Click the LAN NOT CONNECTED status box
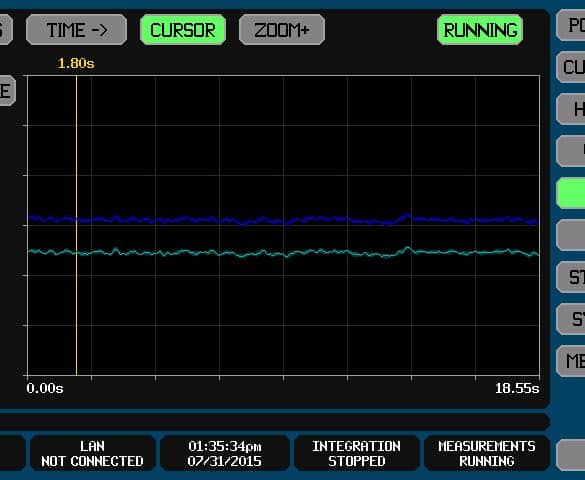Screen dimensions: 585x480 (93, 454)
